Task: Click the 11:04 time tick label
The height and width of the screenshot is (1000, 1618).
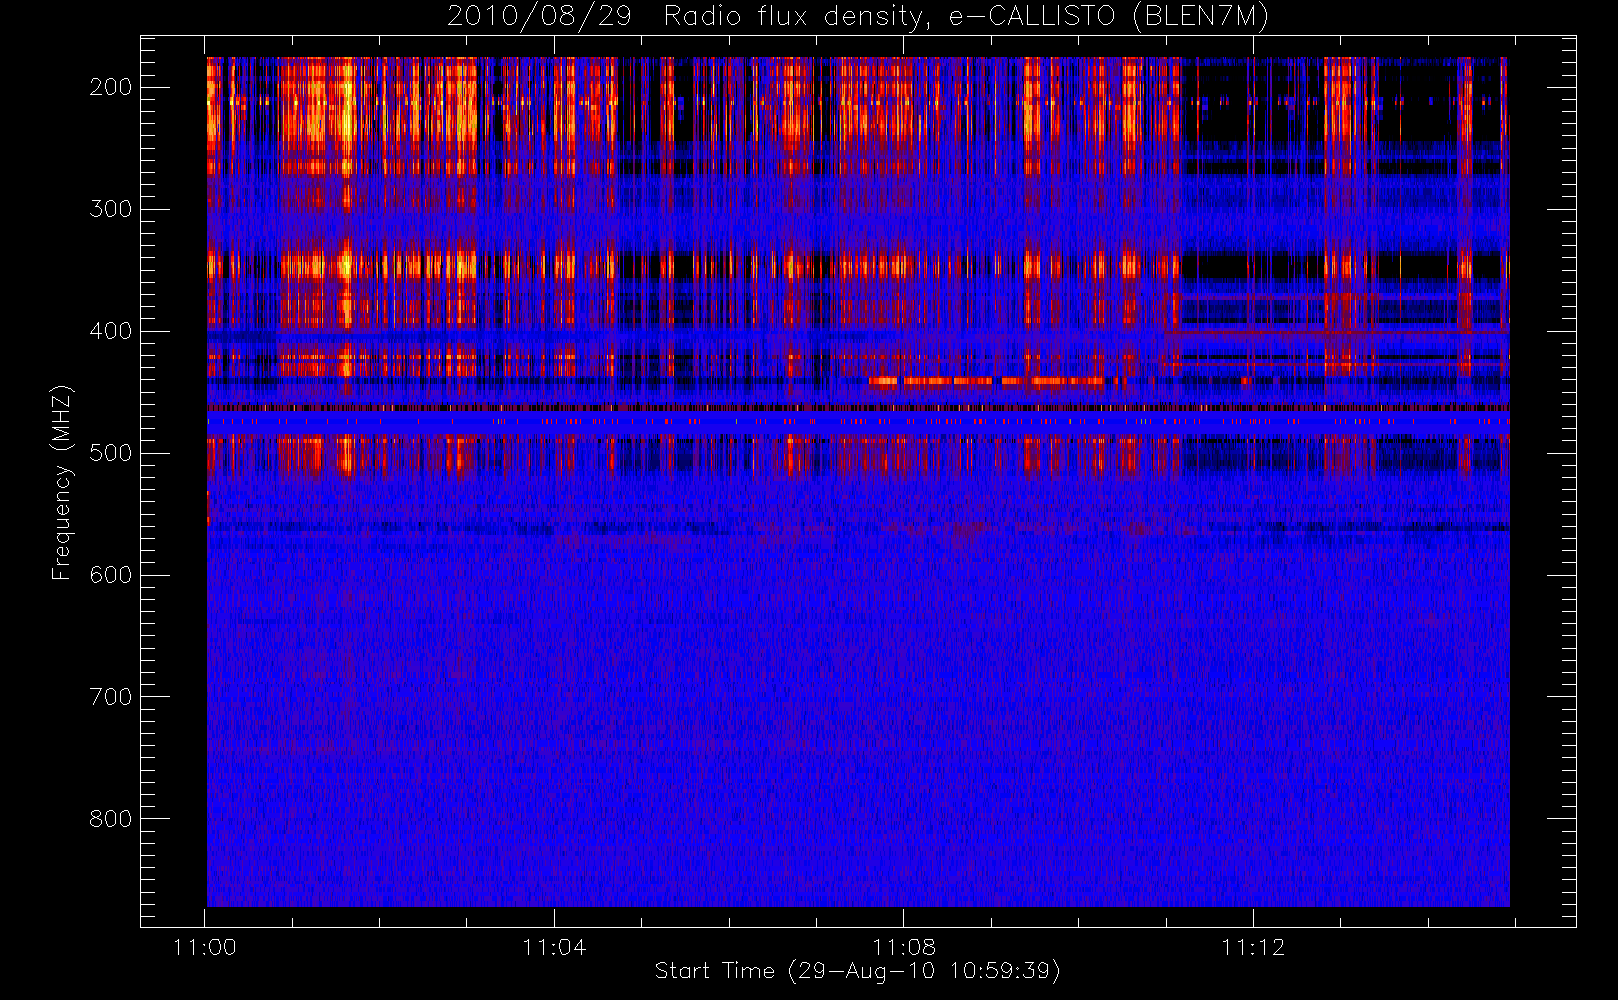Action: click(554, 947)
